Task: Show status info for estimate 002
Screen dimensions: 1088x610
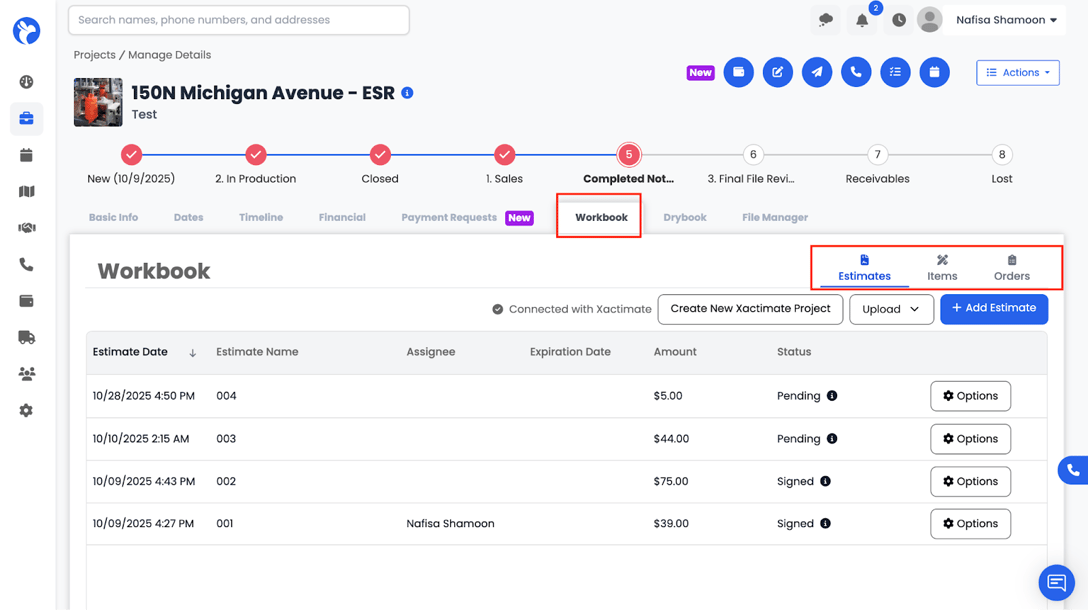Action: [825, 481]
